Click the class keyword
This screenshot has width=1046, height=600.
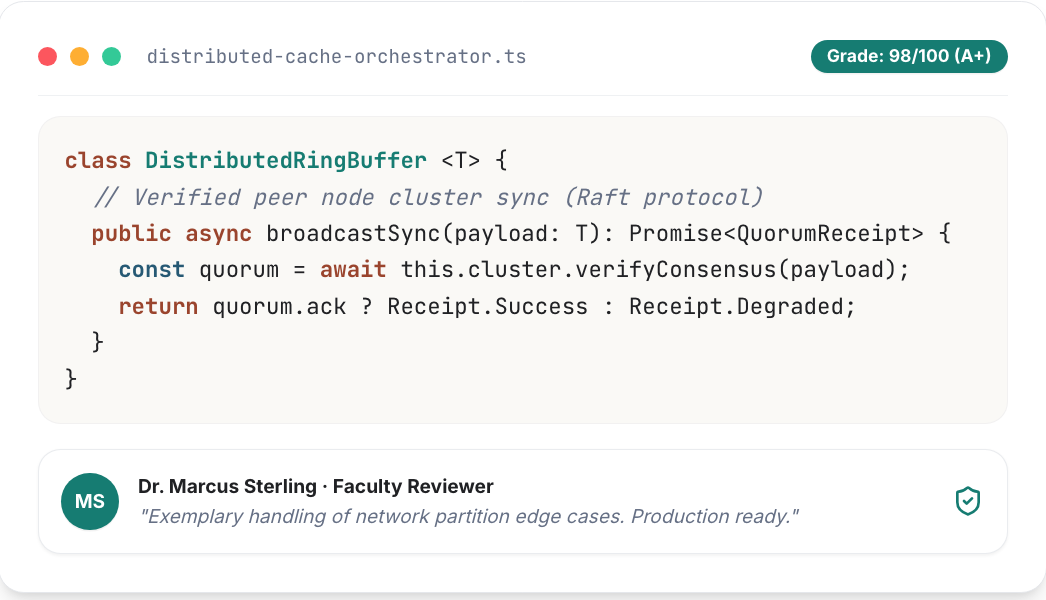click(x=98, y=161)
